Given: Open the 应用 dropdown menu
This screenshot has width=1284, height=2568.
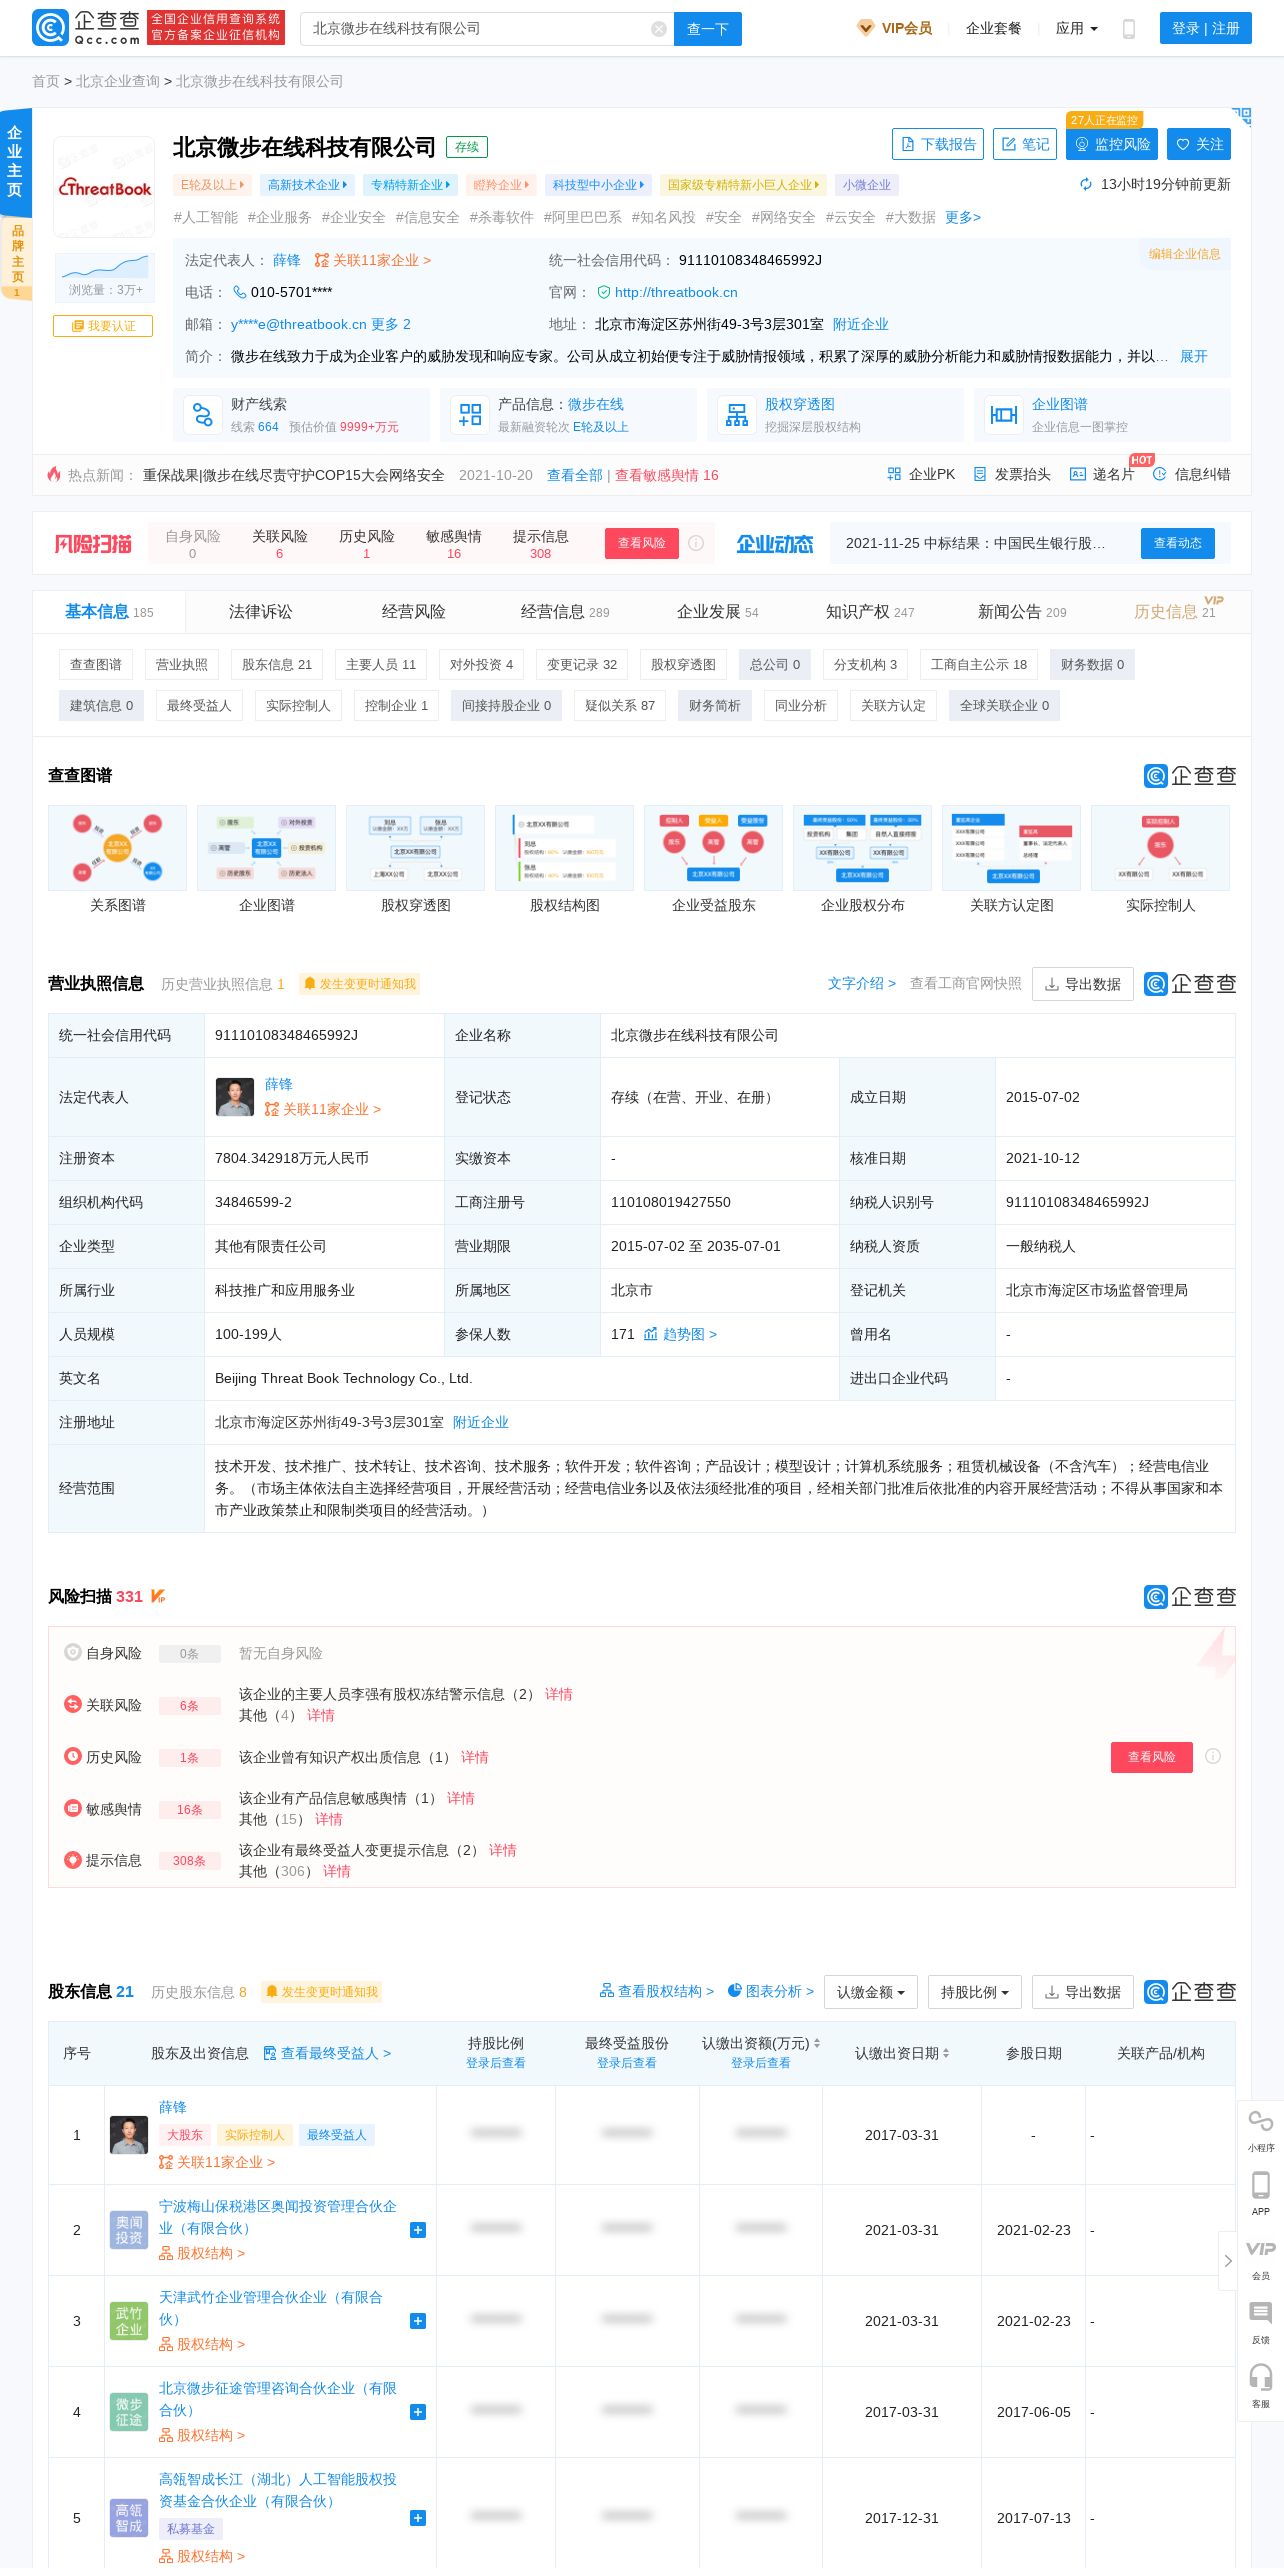Looking at the screenshot, I should pyautogui.click(x=1077, y=28).
